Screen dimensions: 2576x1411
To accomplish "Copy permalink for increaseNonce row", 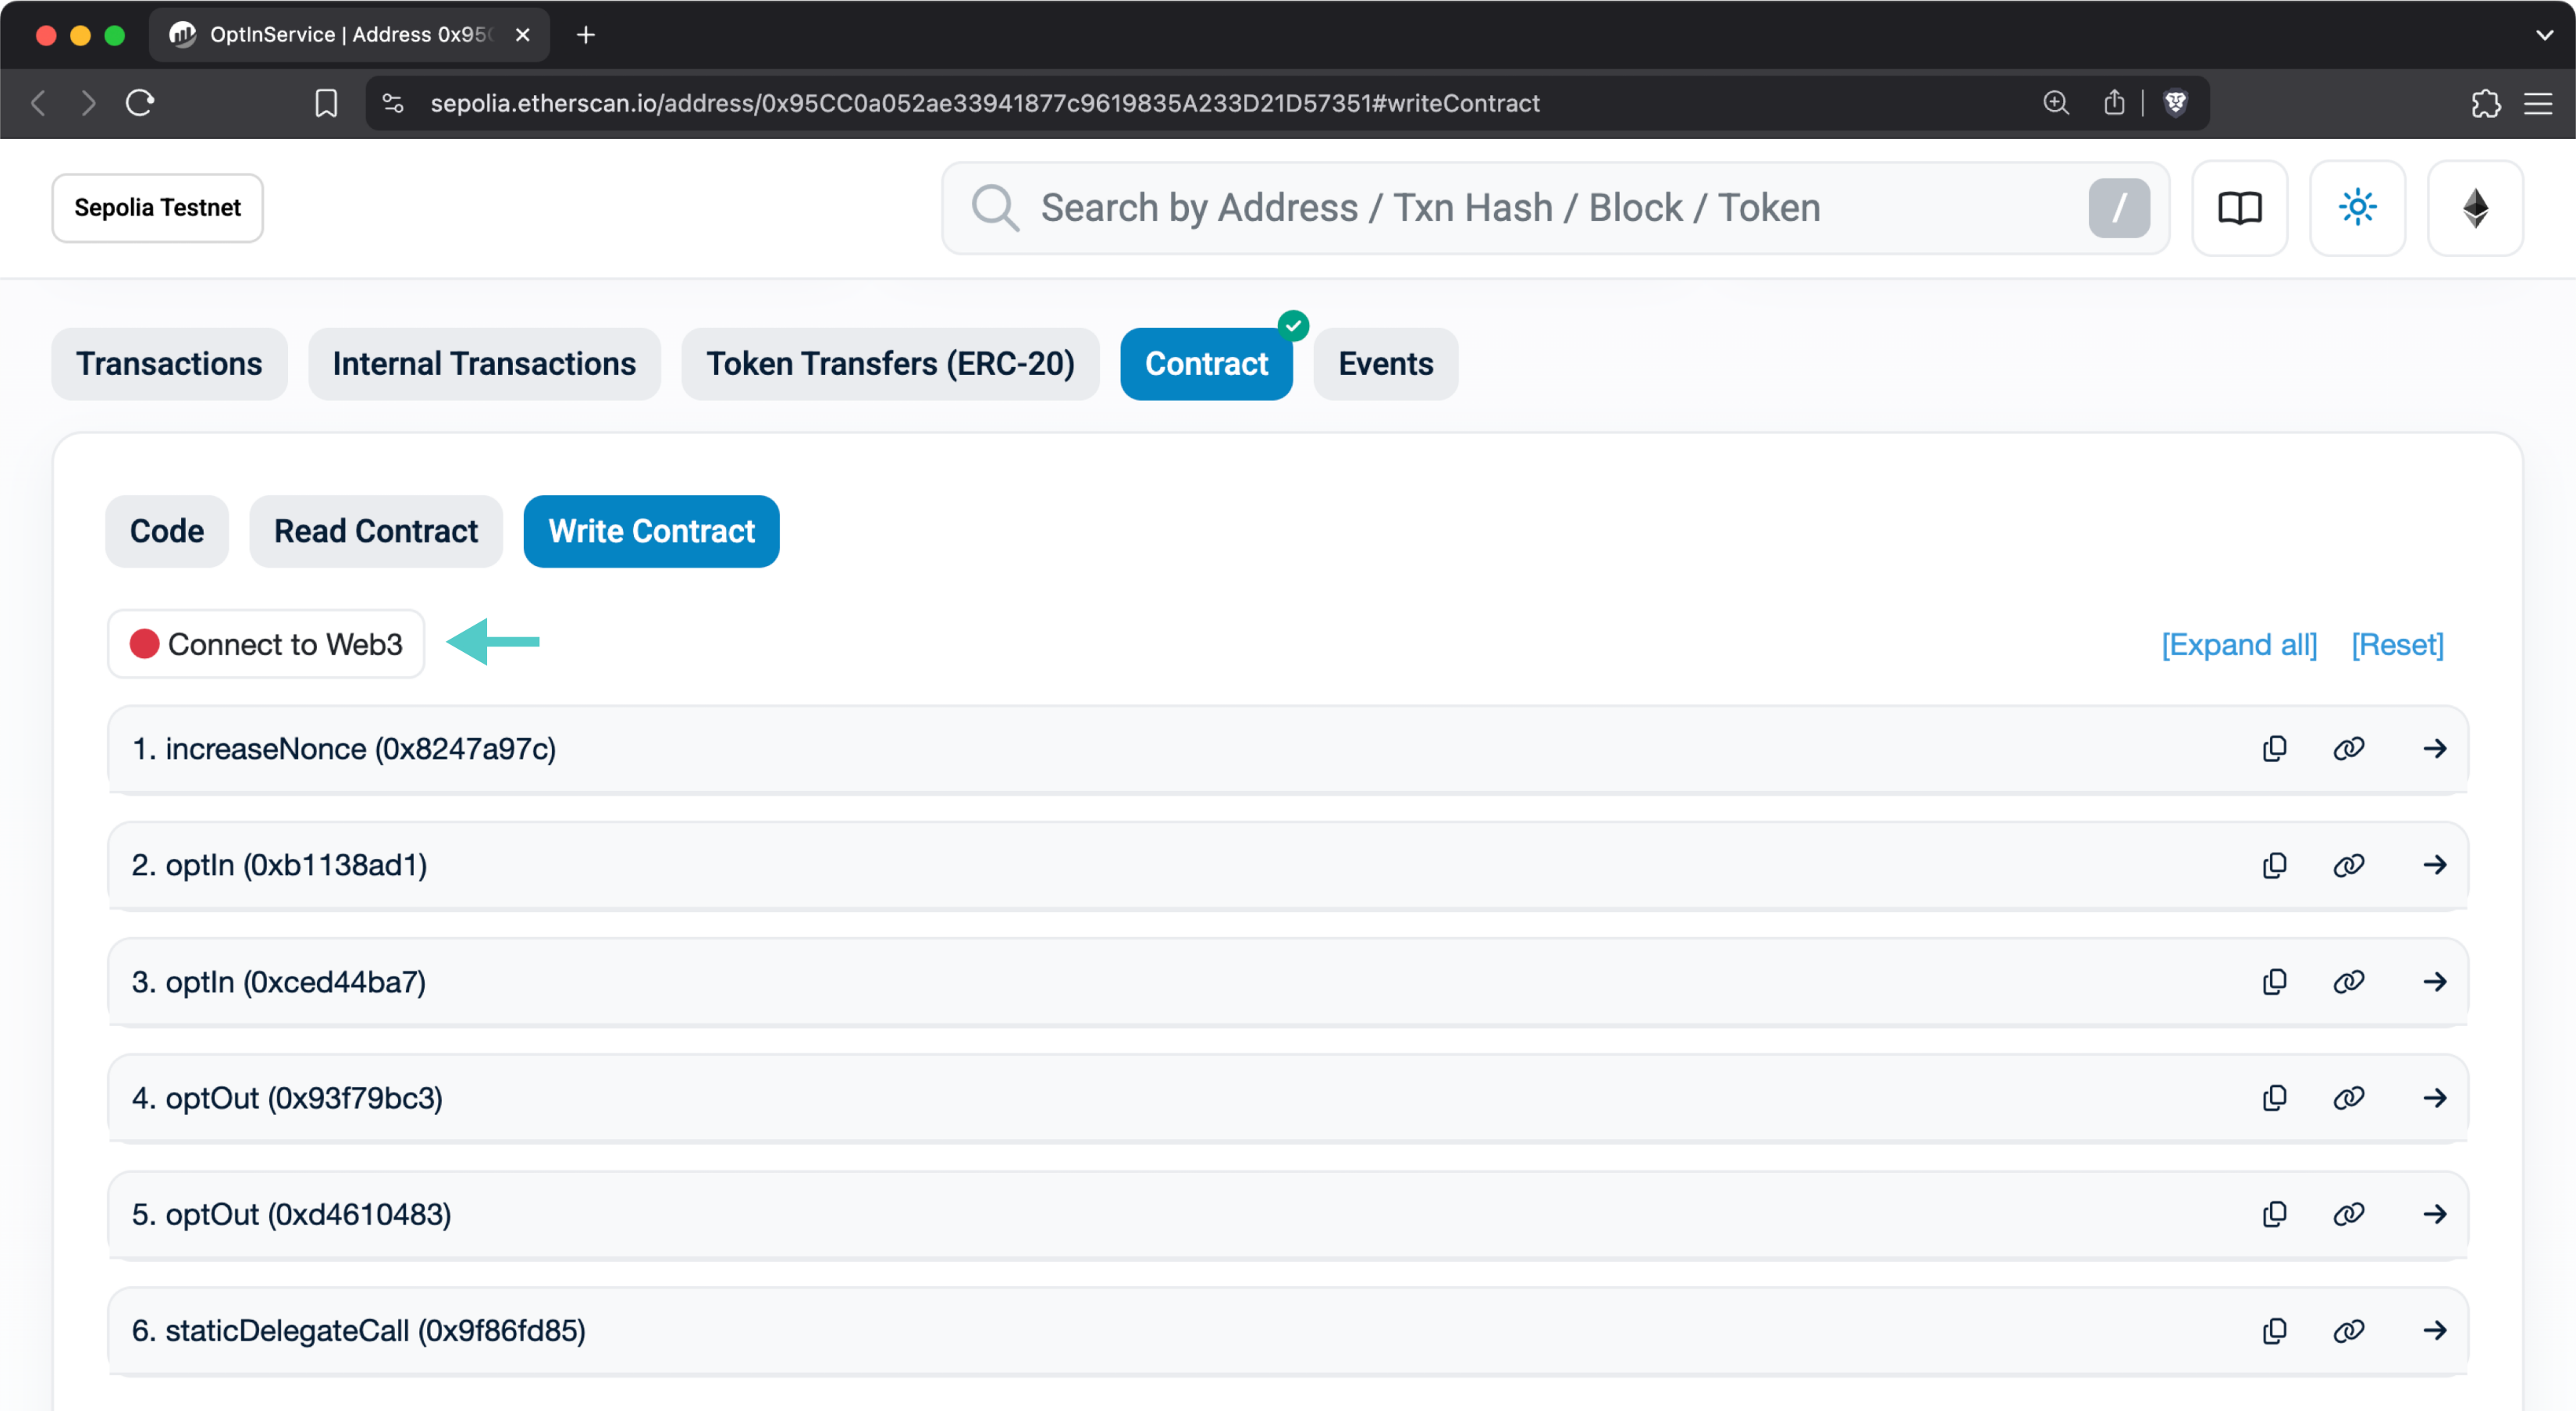I will pos(2348,748).
